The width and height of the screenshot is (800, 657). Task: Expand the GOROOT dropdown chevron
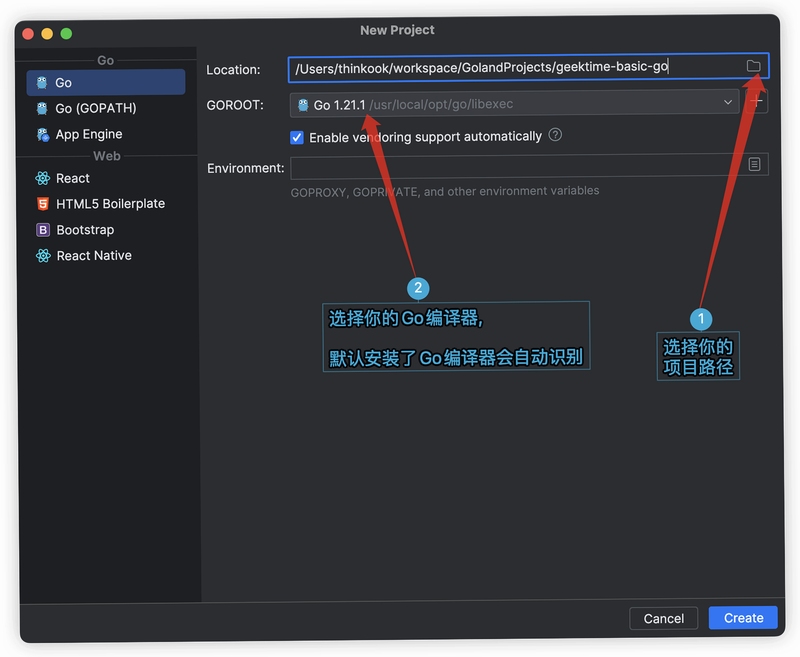click(x=728, y=102)
